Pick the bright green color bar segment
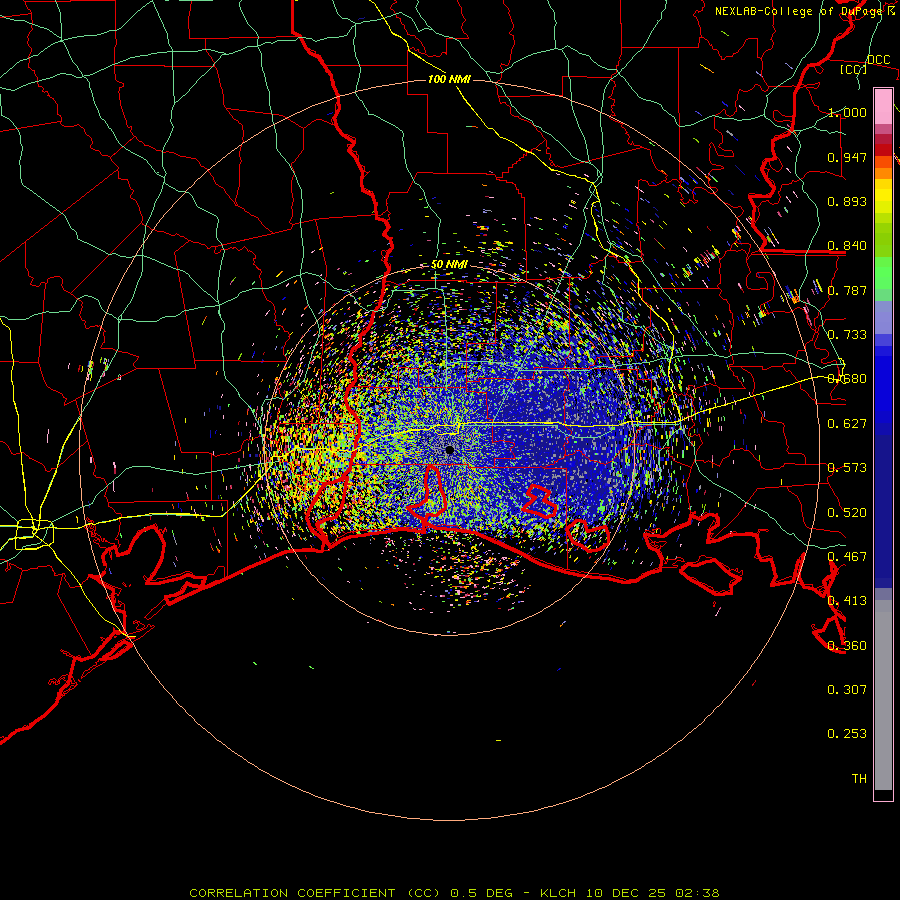 click(x=883, y=273)
